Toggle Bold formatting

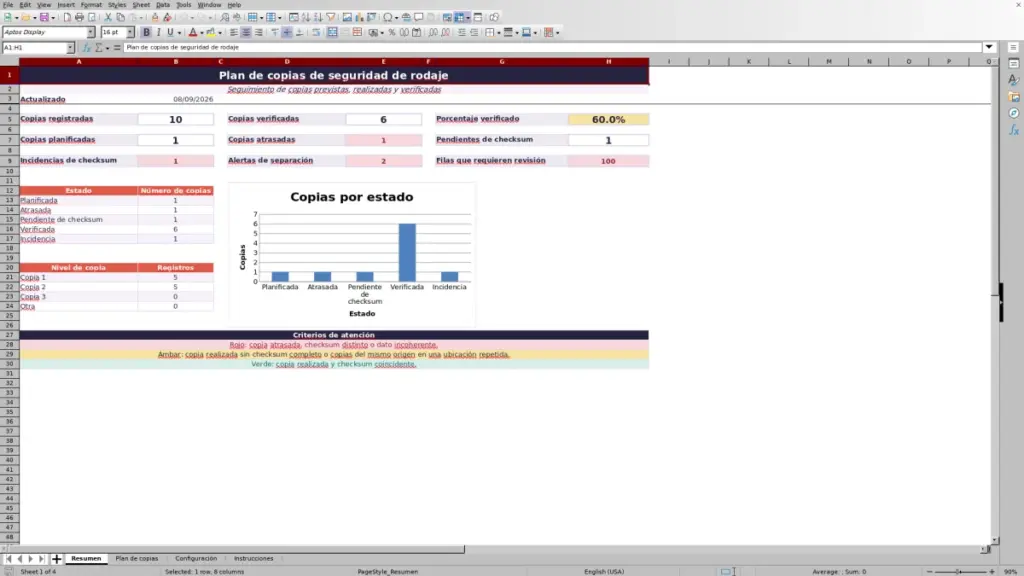click(146, 32)
